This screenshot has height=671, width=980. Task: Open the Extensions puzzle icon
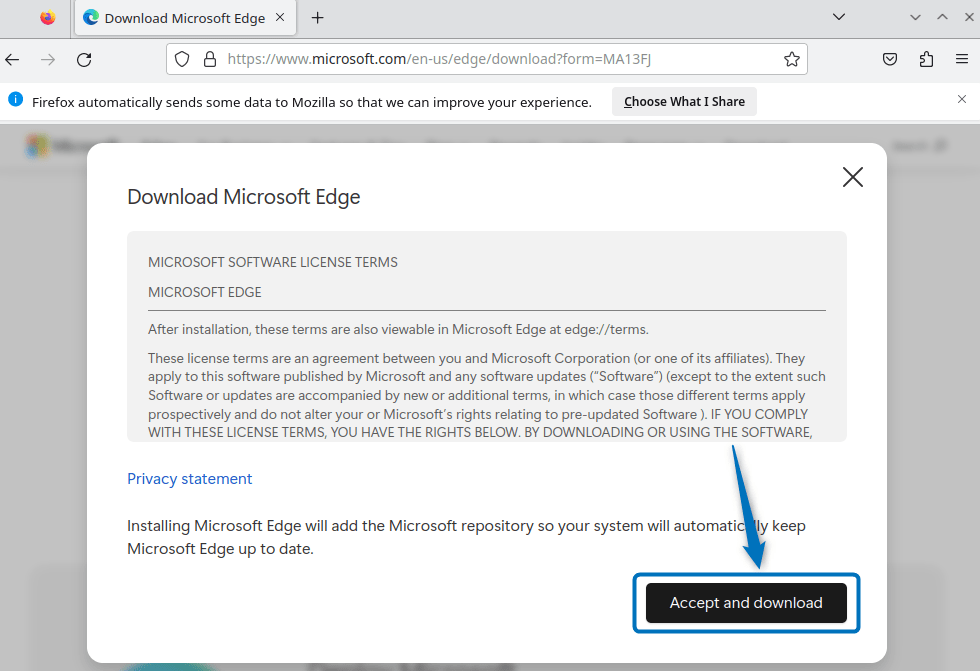[x=926, y=60]
